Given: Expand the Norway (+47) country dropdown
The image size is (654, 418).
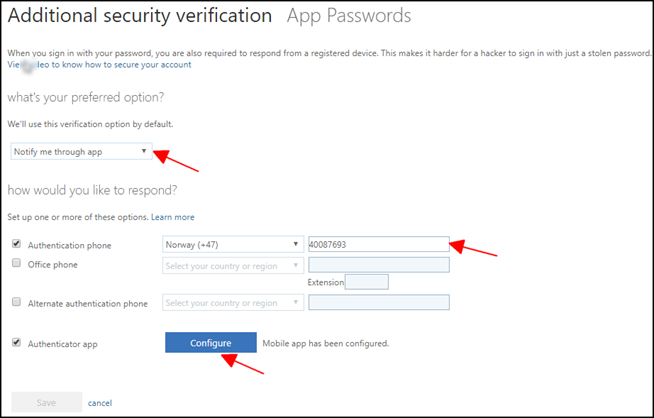Looking at the screenshot, I should coord(233,244).
